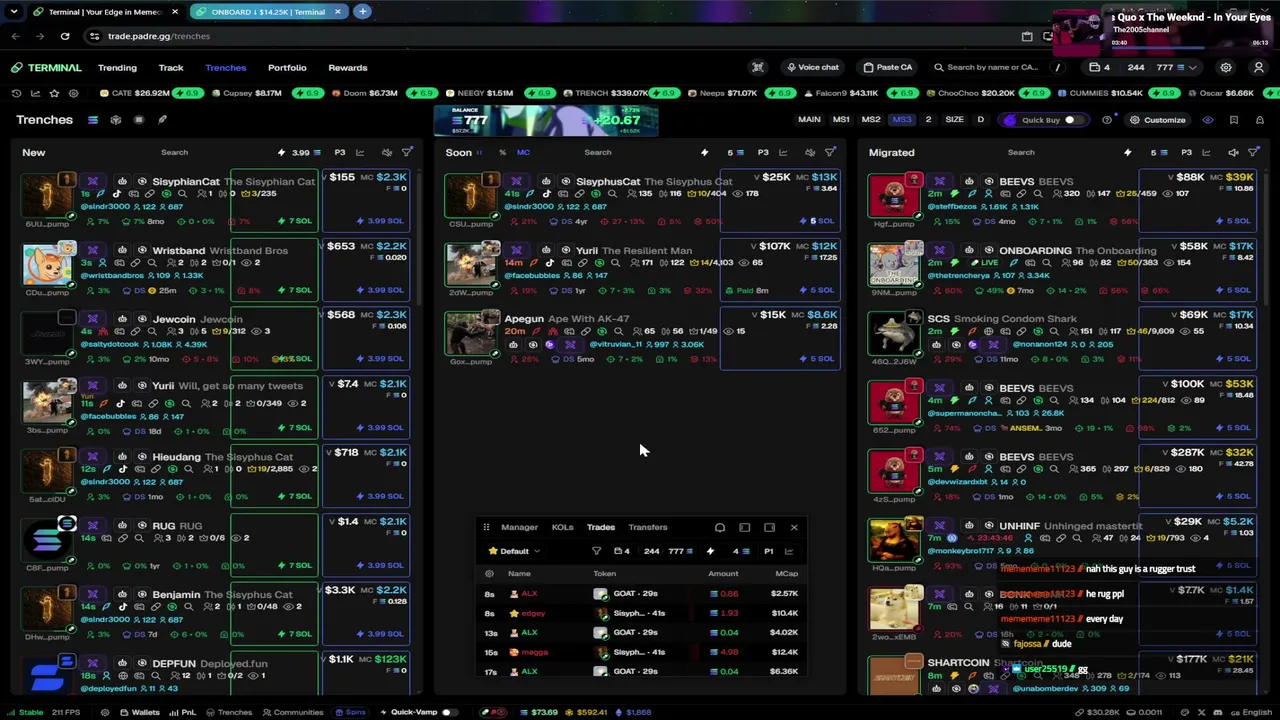Toggle the MC option in the Soon header
The image size is (1280, 720).
click(523, 153)
